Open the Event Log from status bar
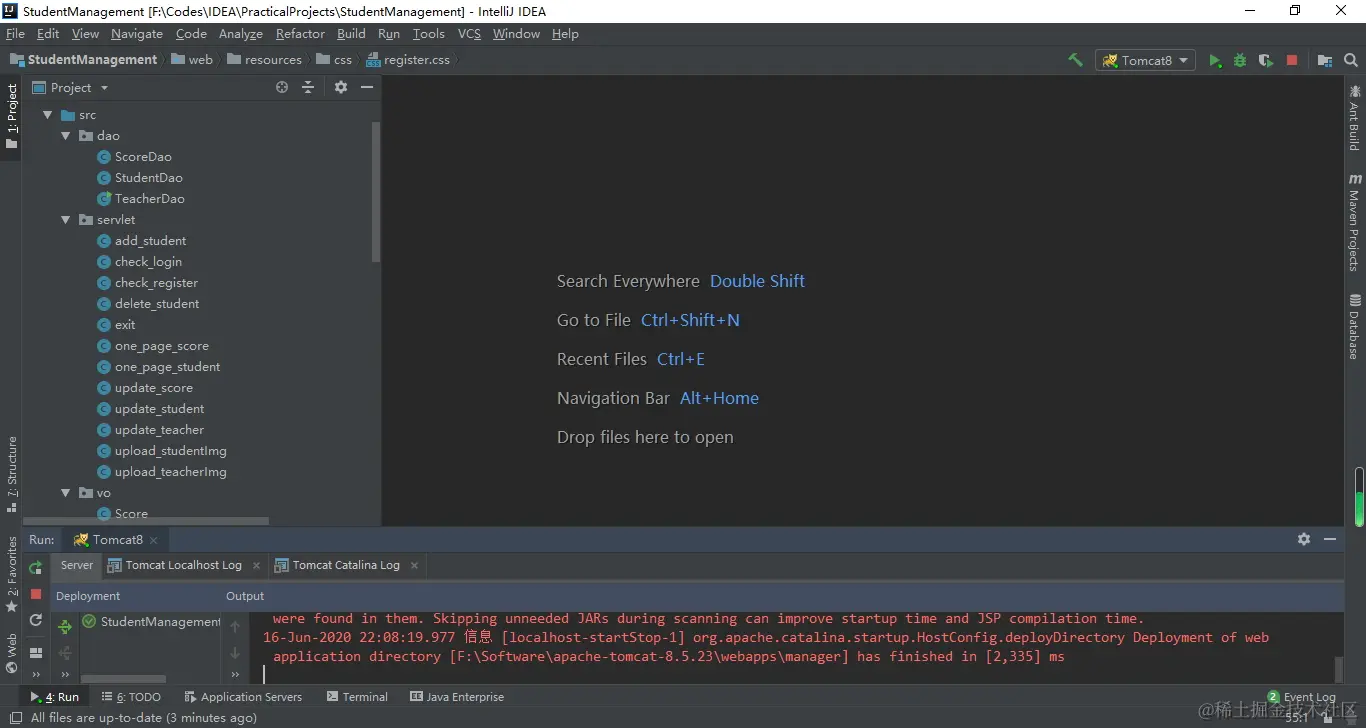The image size is (1366, 728). pyautogui.click(x=1301, y=697)
